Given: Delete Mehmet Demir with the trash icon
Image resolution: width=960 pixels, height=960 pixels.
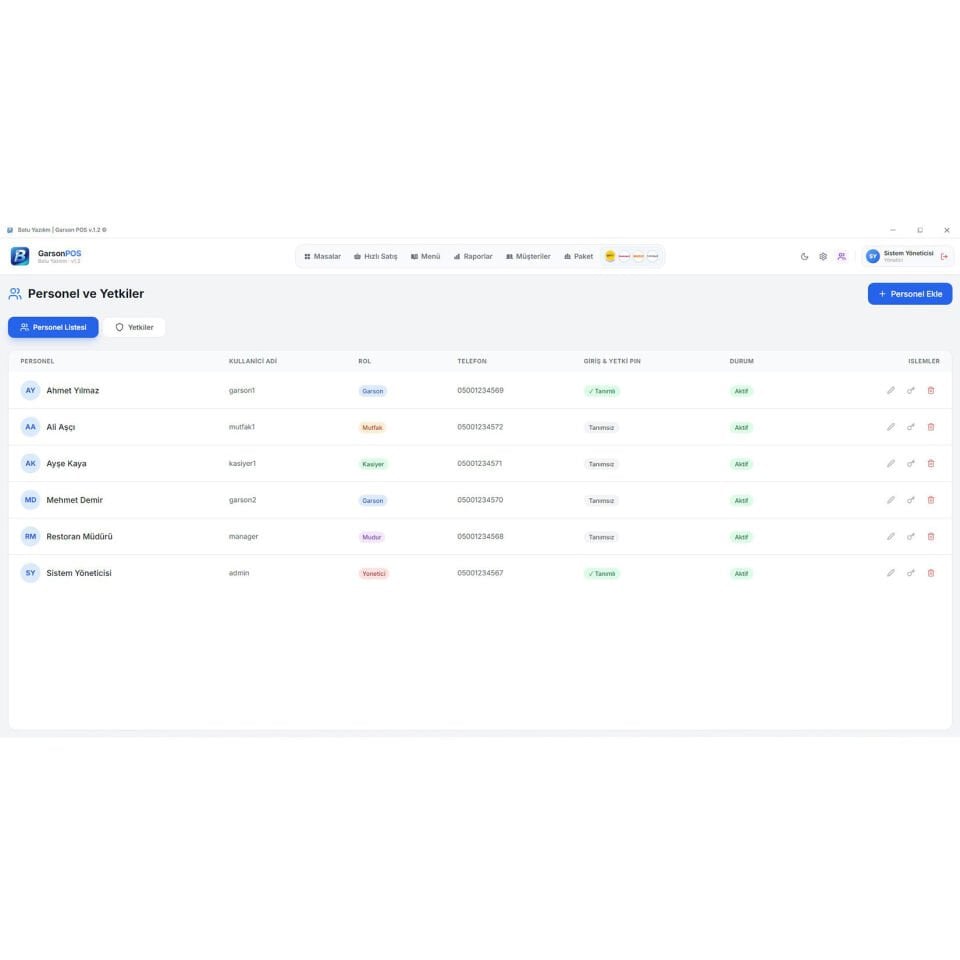Looking at the screenshot, I should pos(931,500).
